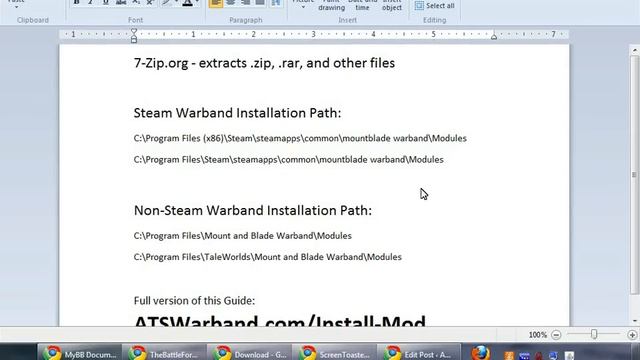Click the Select all button
Image resolution: width=640 pixels, height=360 pixels.
pos(435,6)
